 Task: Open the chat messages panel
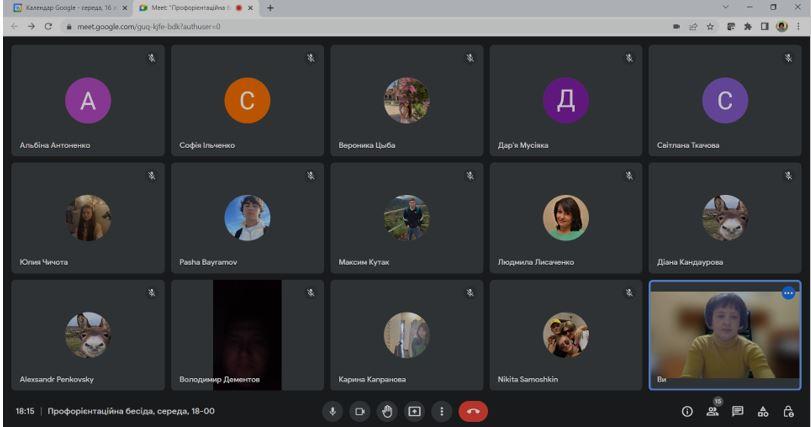tap(738, 410)
